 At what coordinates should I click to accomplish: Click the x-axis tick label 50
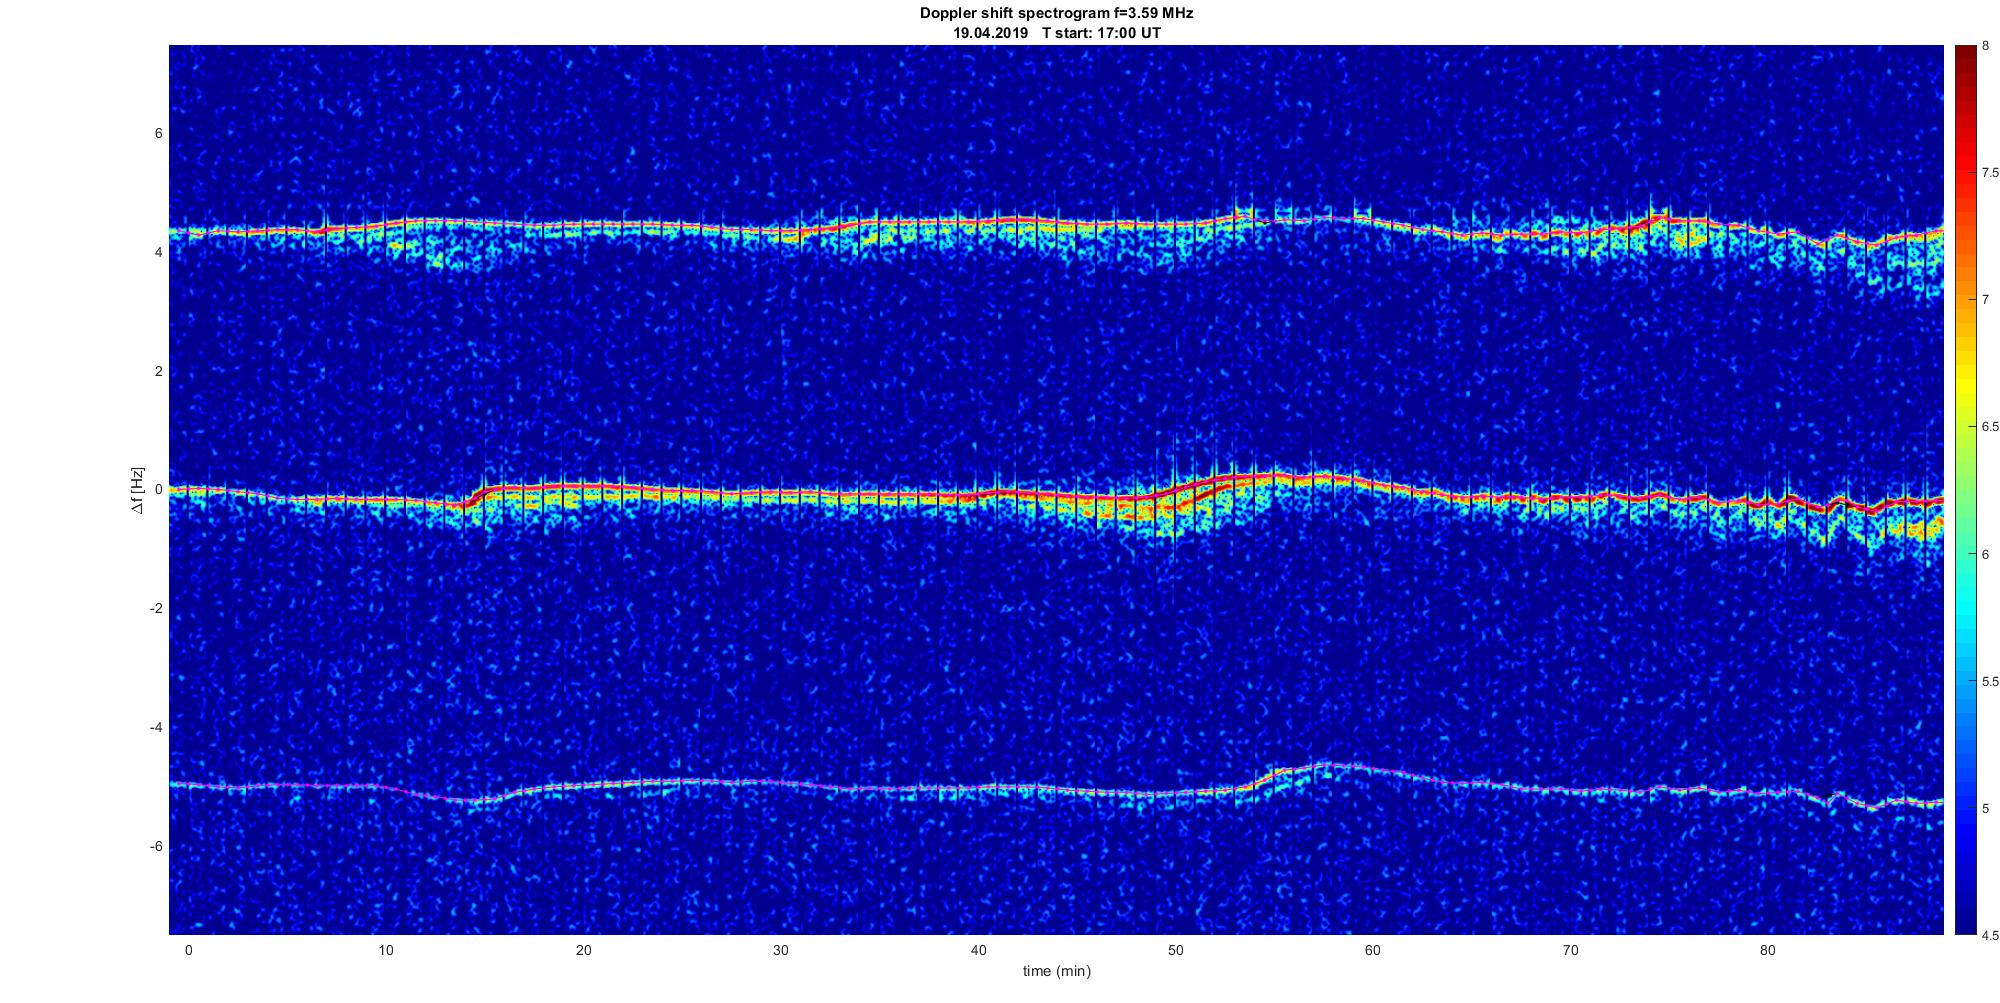click(1175, 950)
